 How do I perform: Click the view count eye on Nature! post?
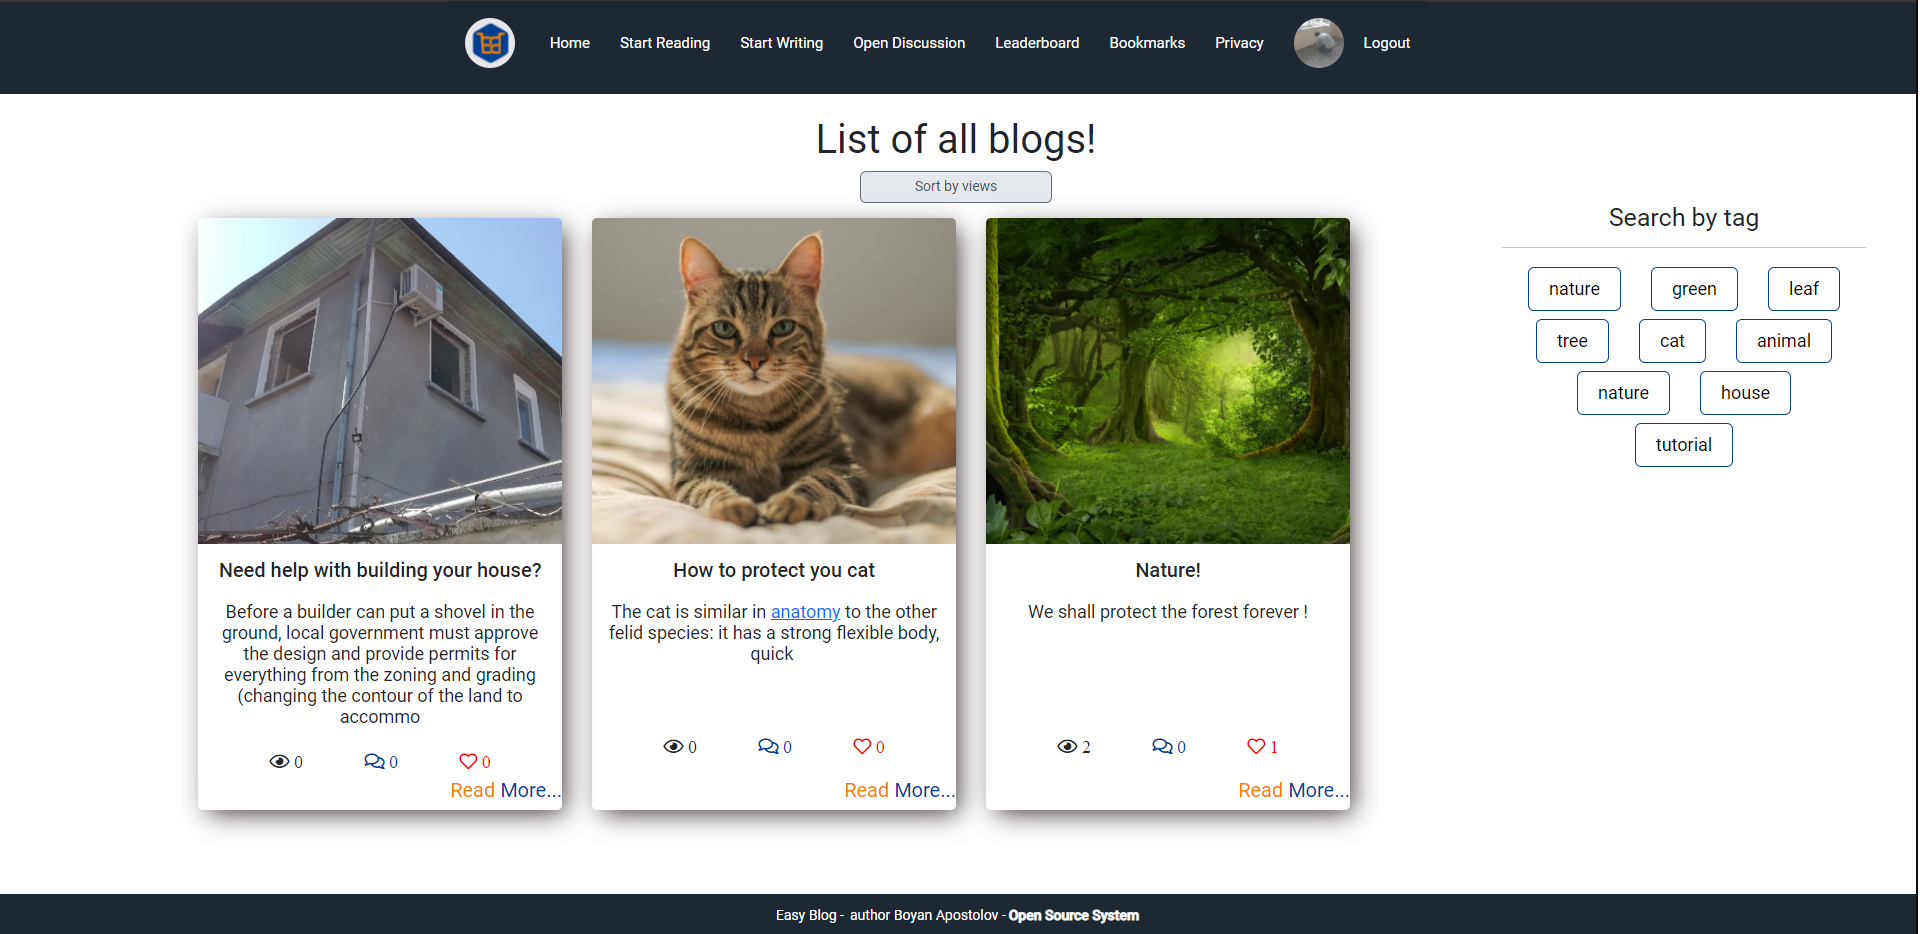click(1066, 746)
